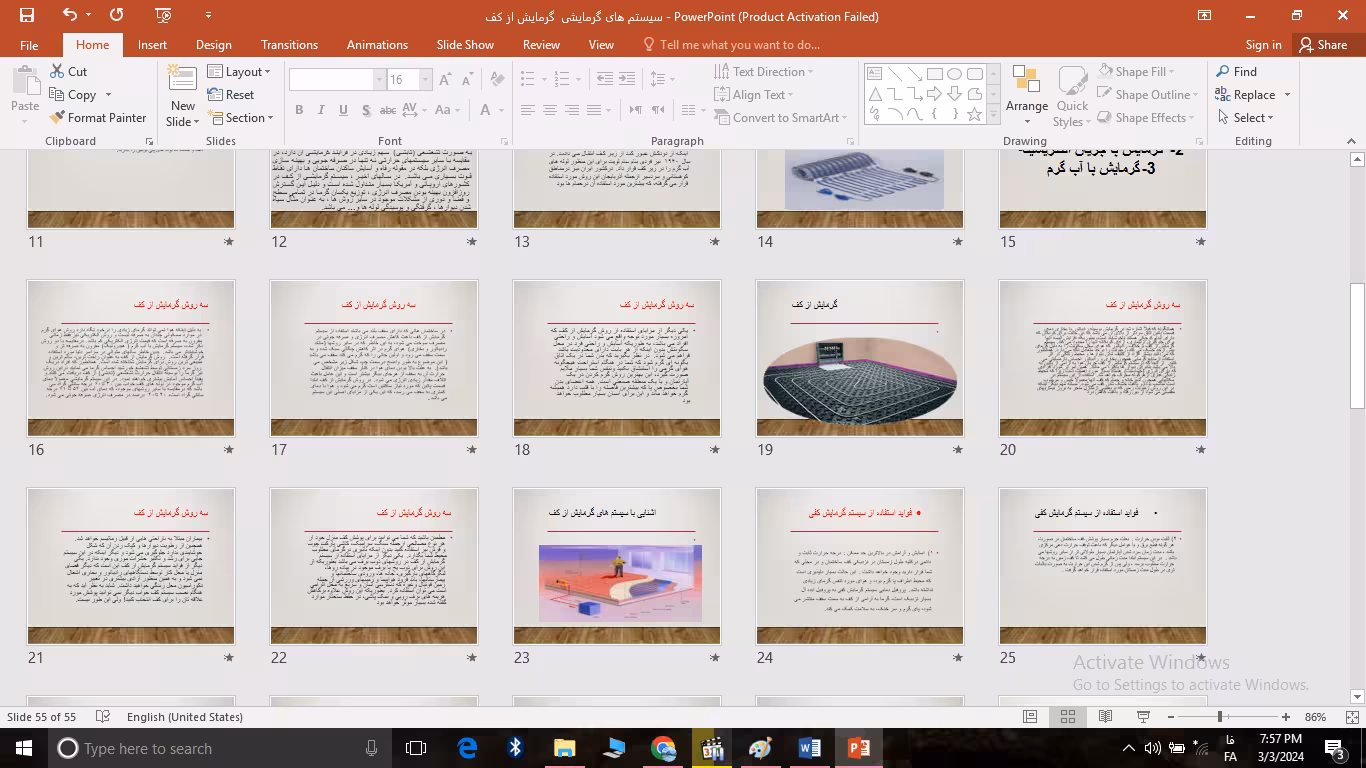Open the font size dropdown
Viewport: 1366px width, 768px height.
click(x=426, y=80)
